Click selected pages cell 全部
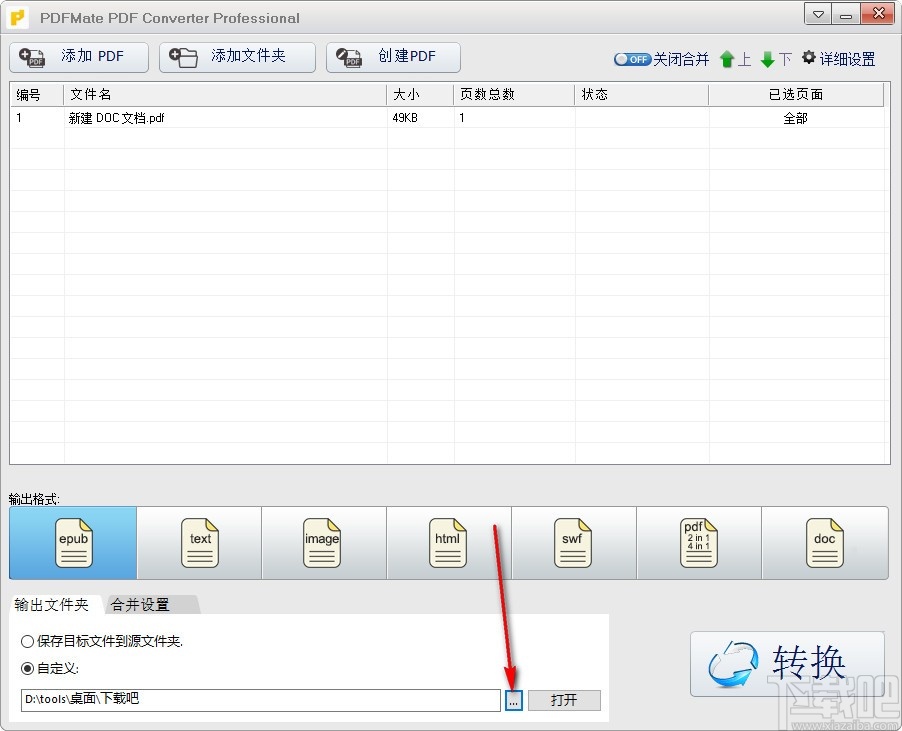This screenshot has height=731, width=902. [796, 118]
